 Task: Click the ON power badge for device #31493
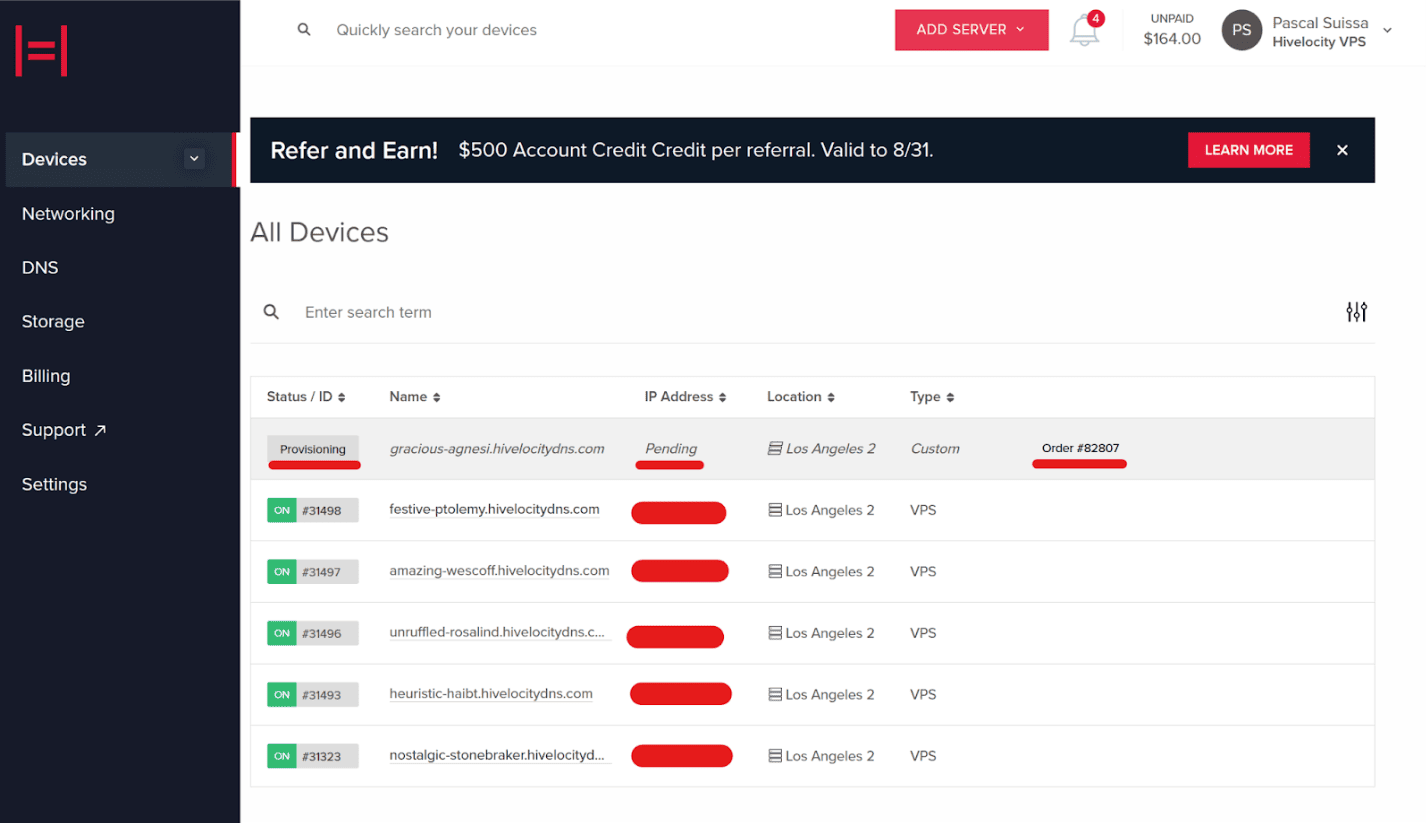click(282, 695)
